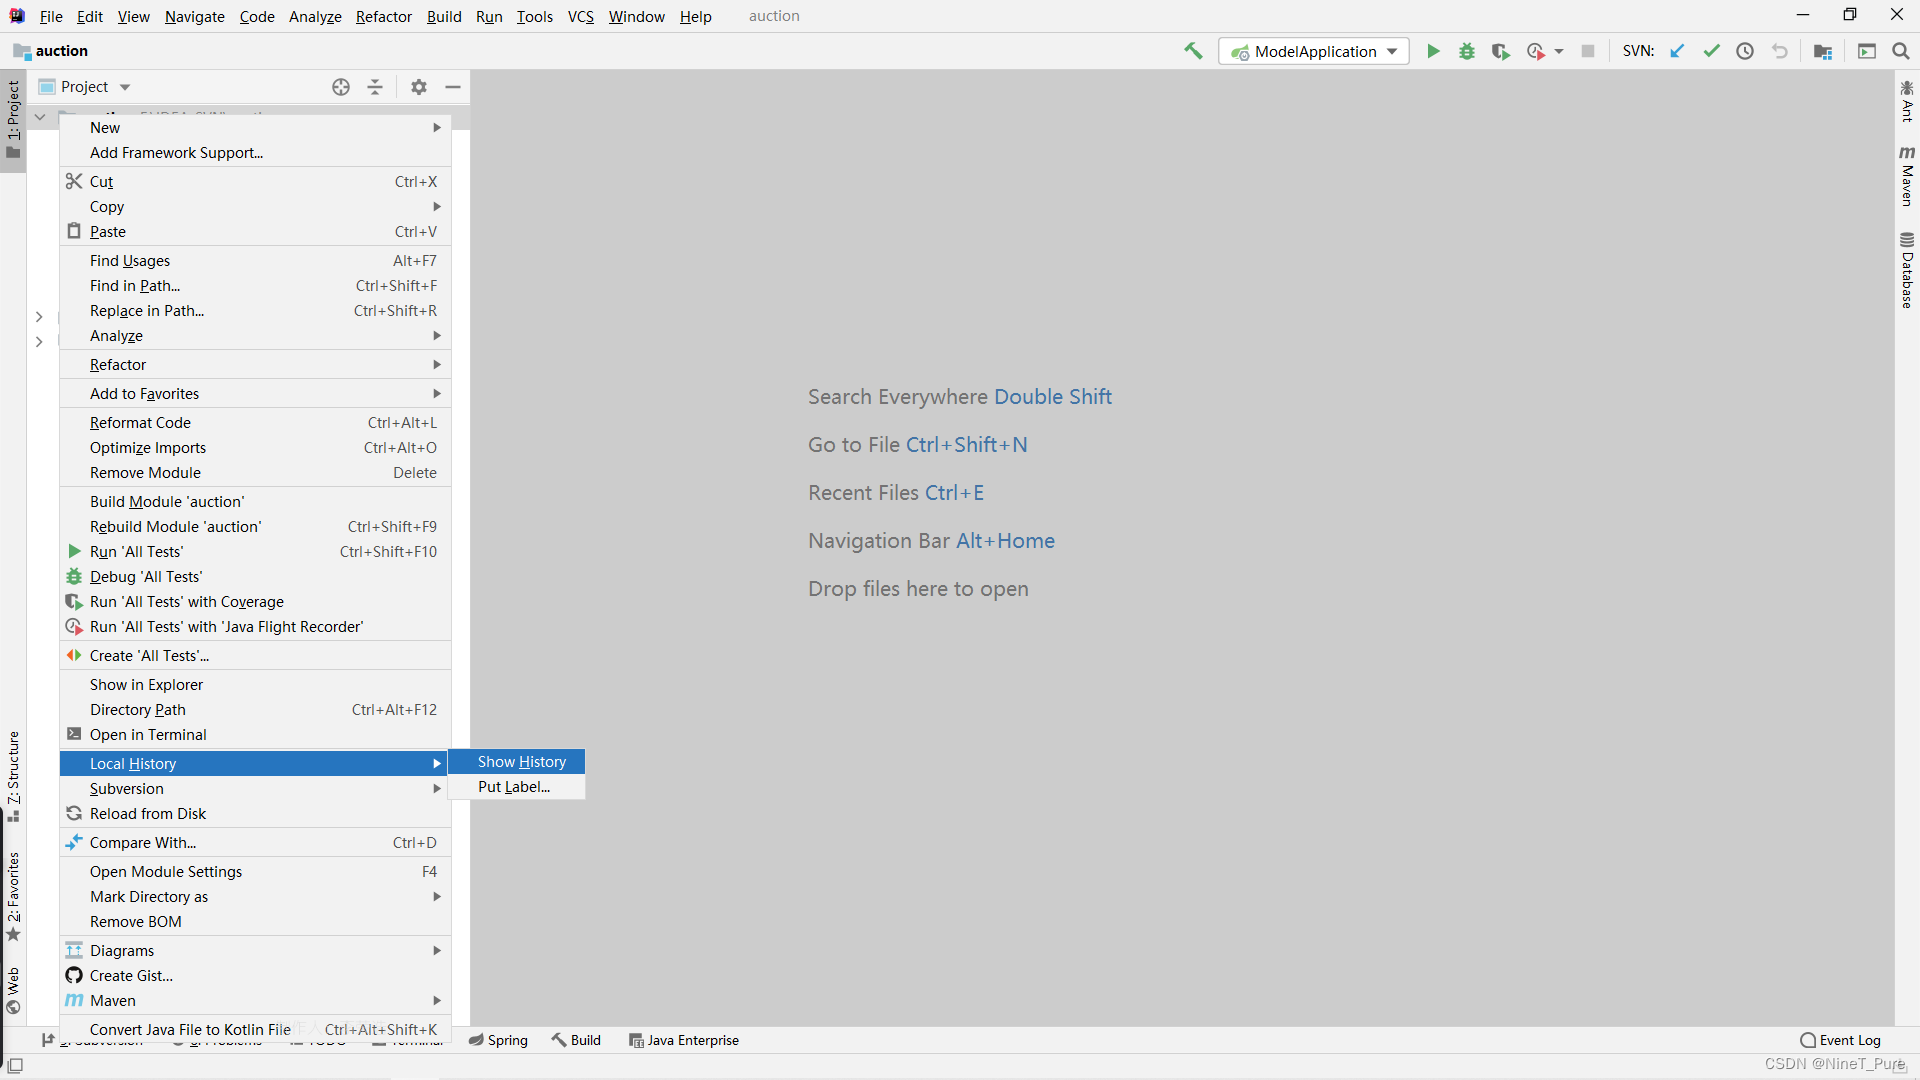Click Project panel settings gear icon

tap(419, 87)
